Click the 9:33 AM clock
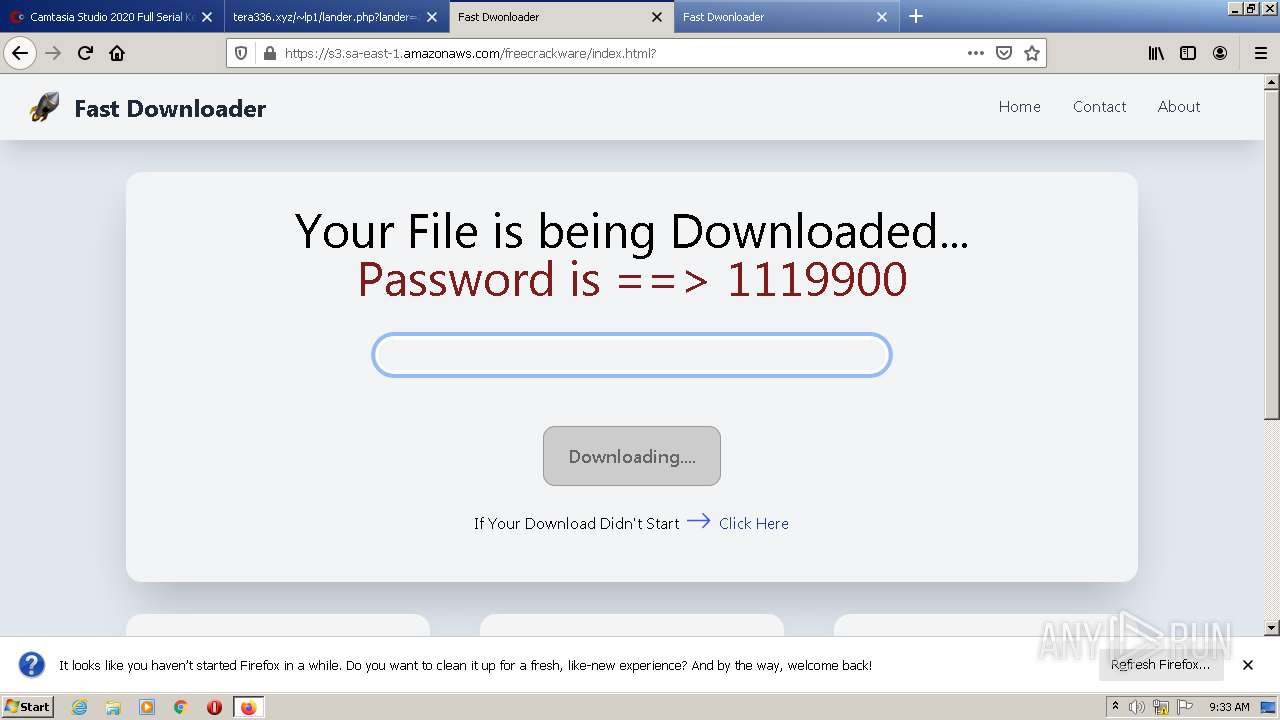This screenshot has height=720, width=1280. [1229, 707]
